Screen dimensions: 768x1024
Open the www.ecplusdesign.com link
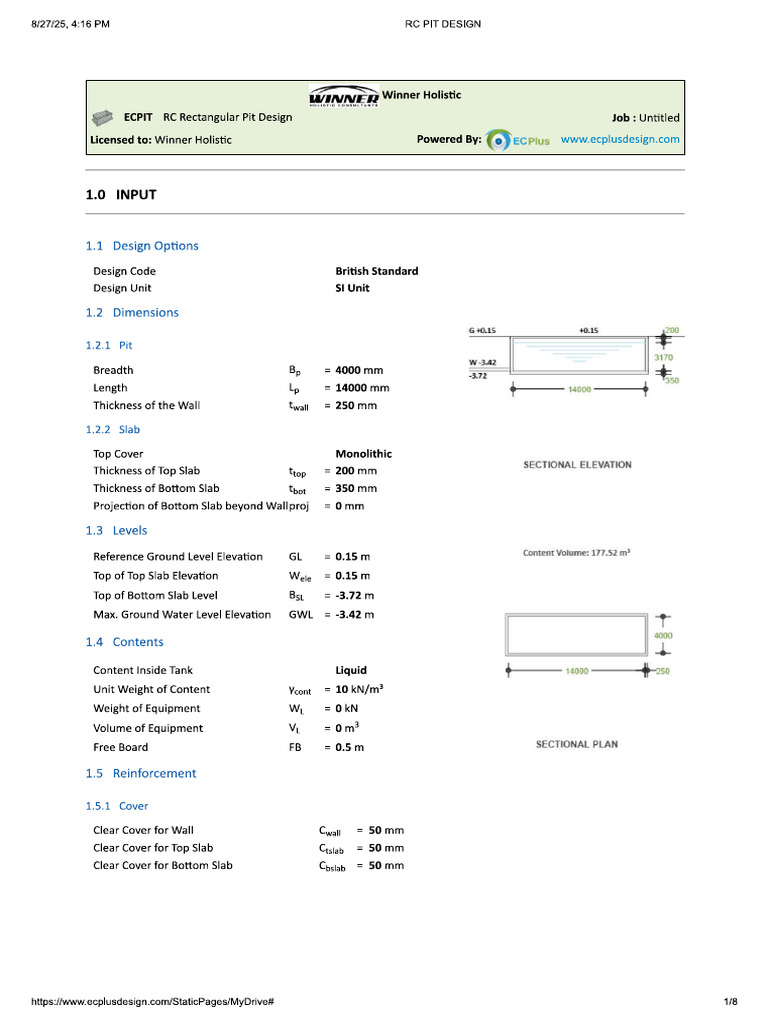(620, 139)
